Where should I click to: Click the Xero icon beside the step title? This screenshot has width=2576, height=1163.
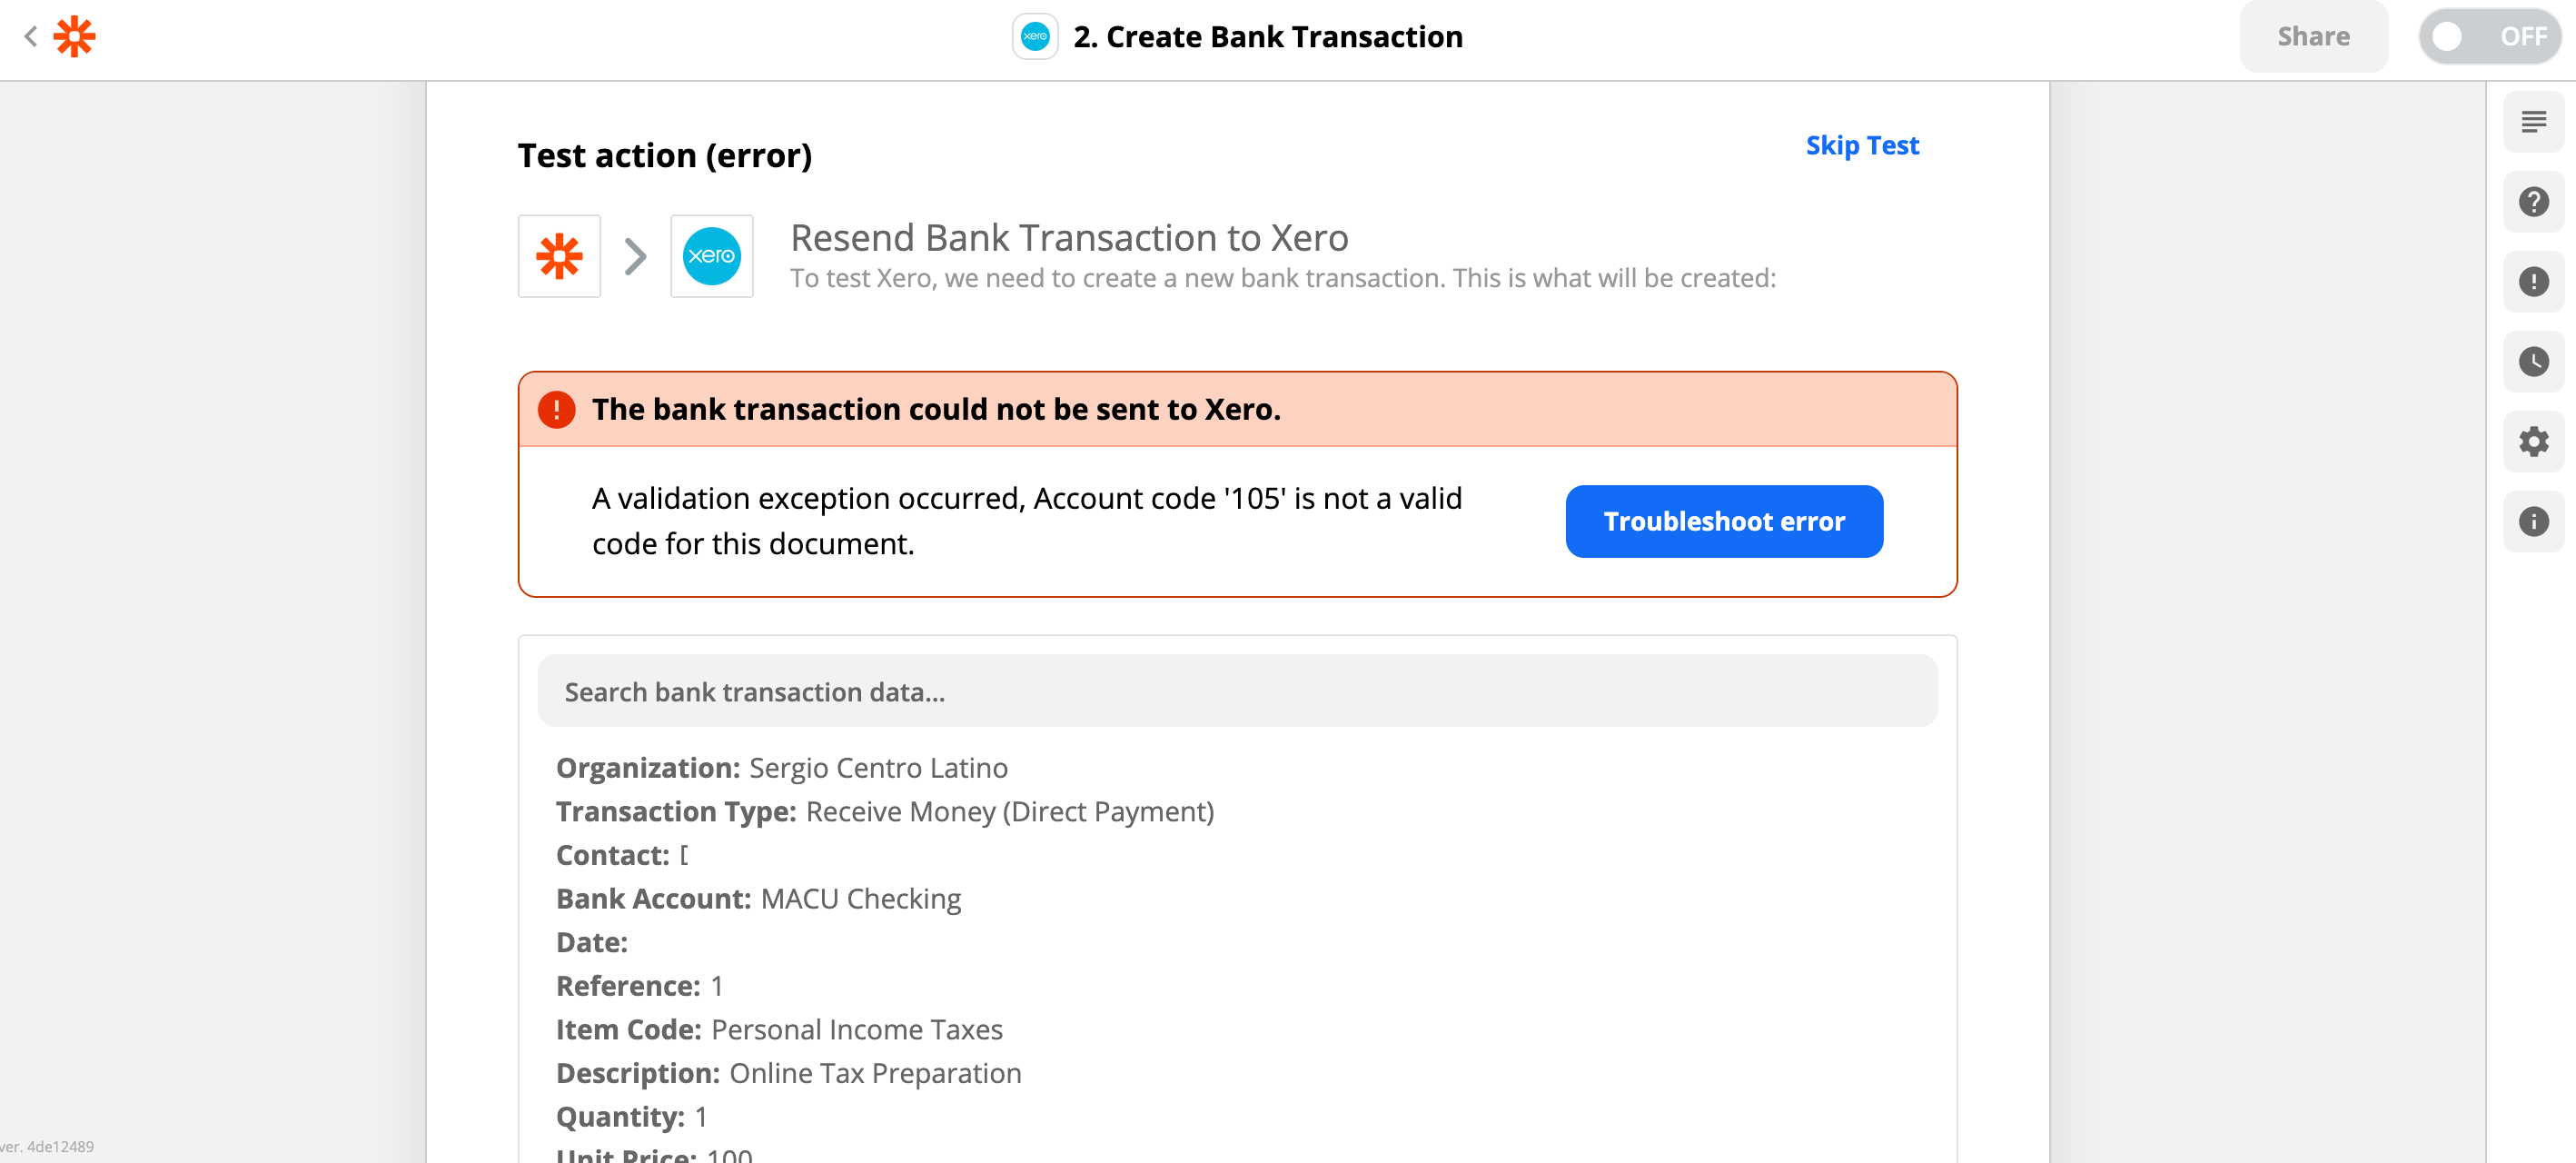click(1035, 37)
